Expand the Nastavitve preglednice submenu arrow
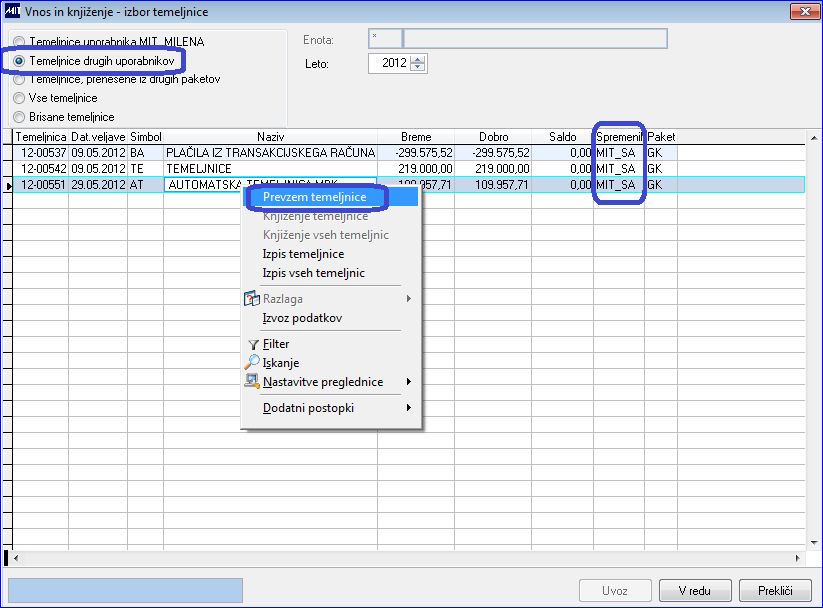 (409, 382)
